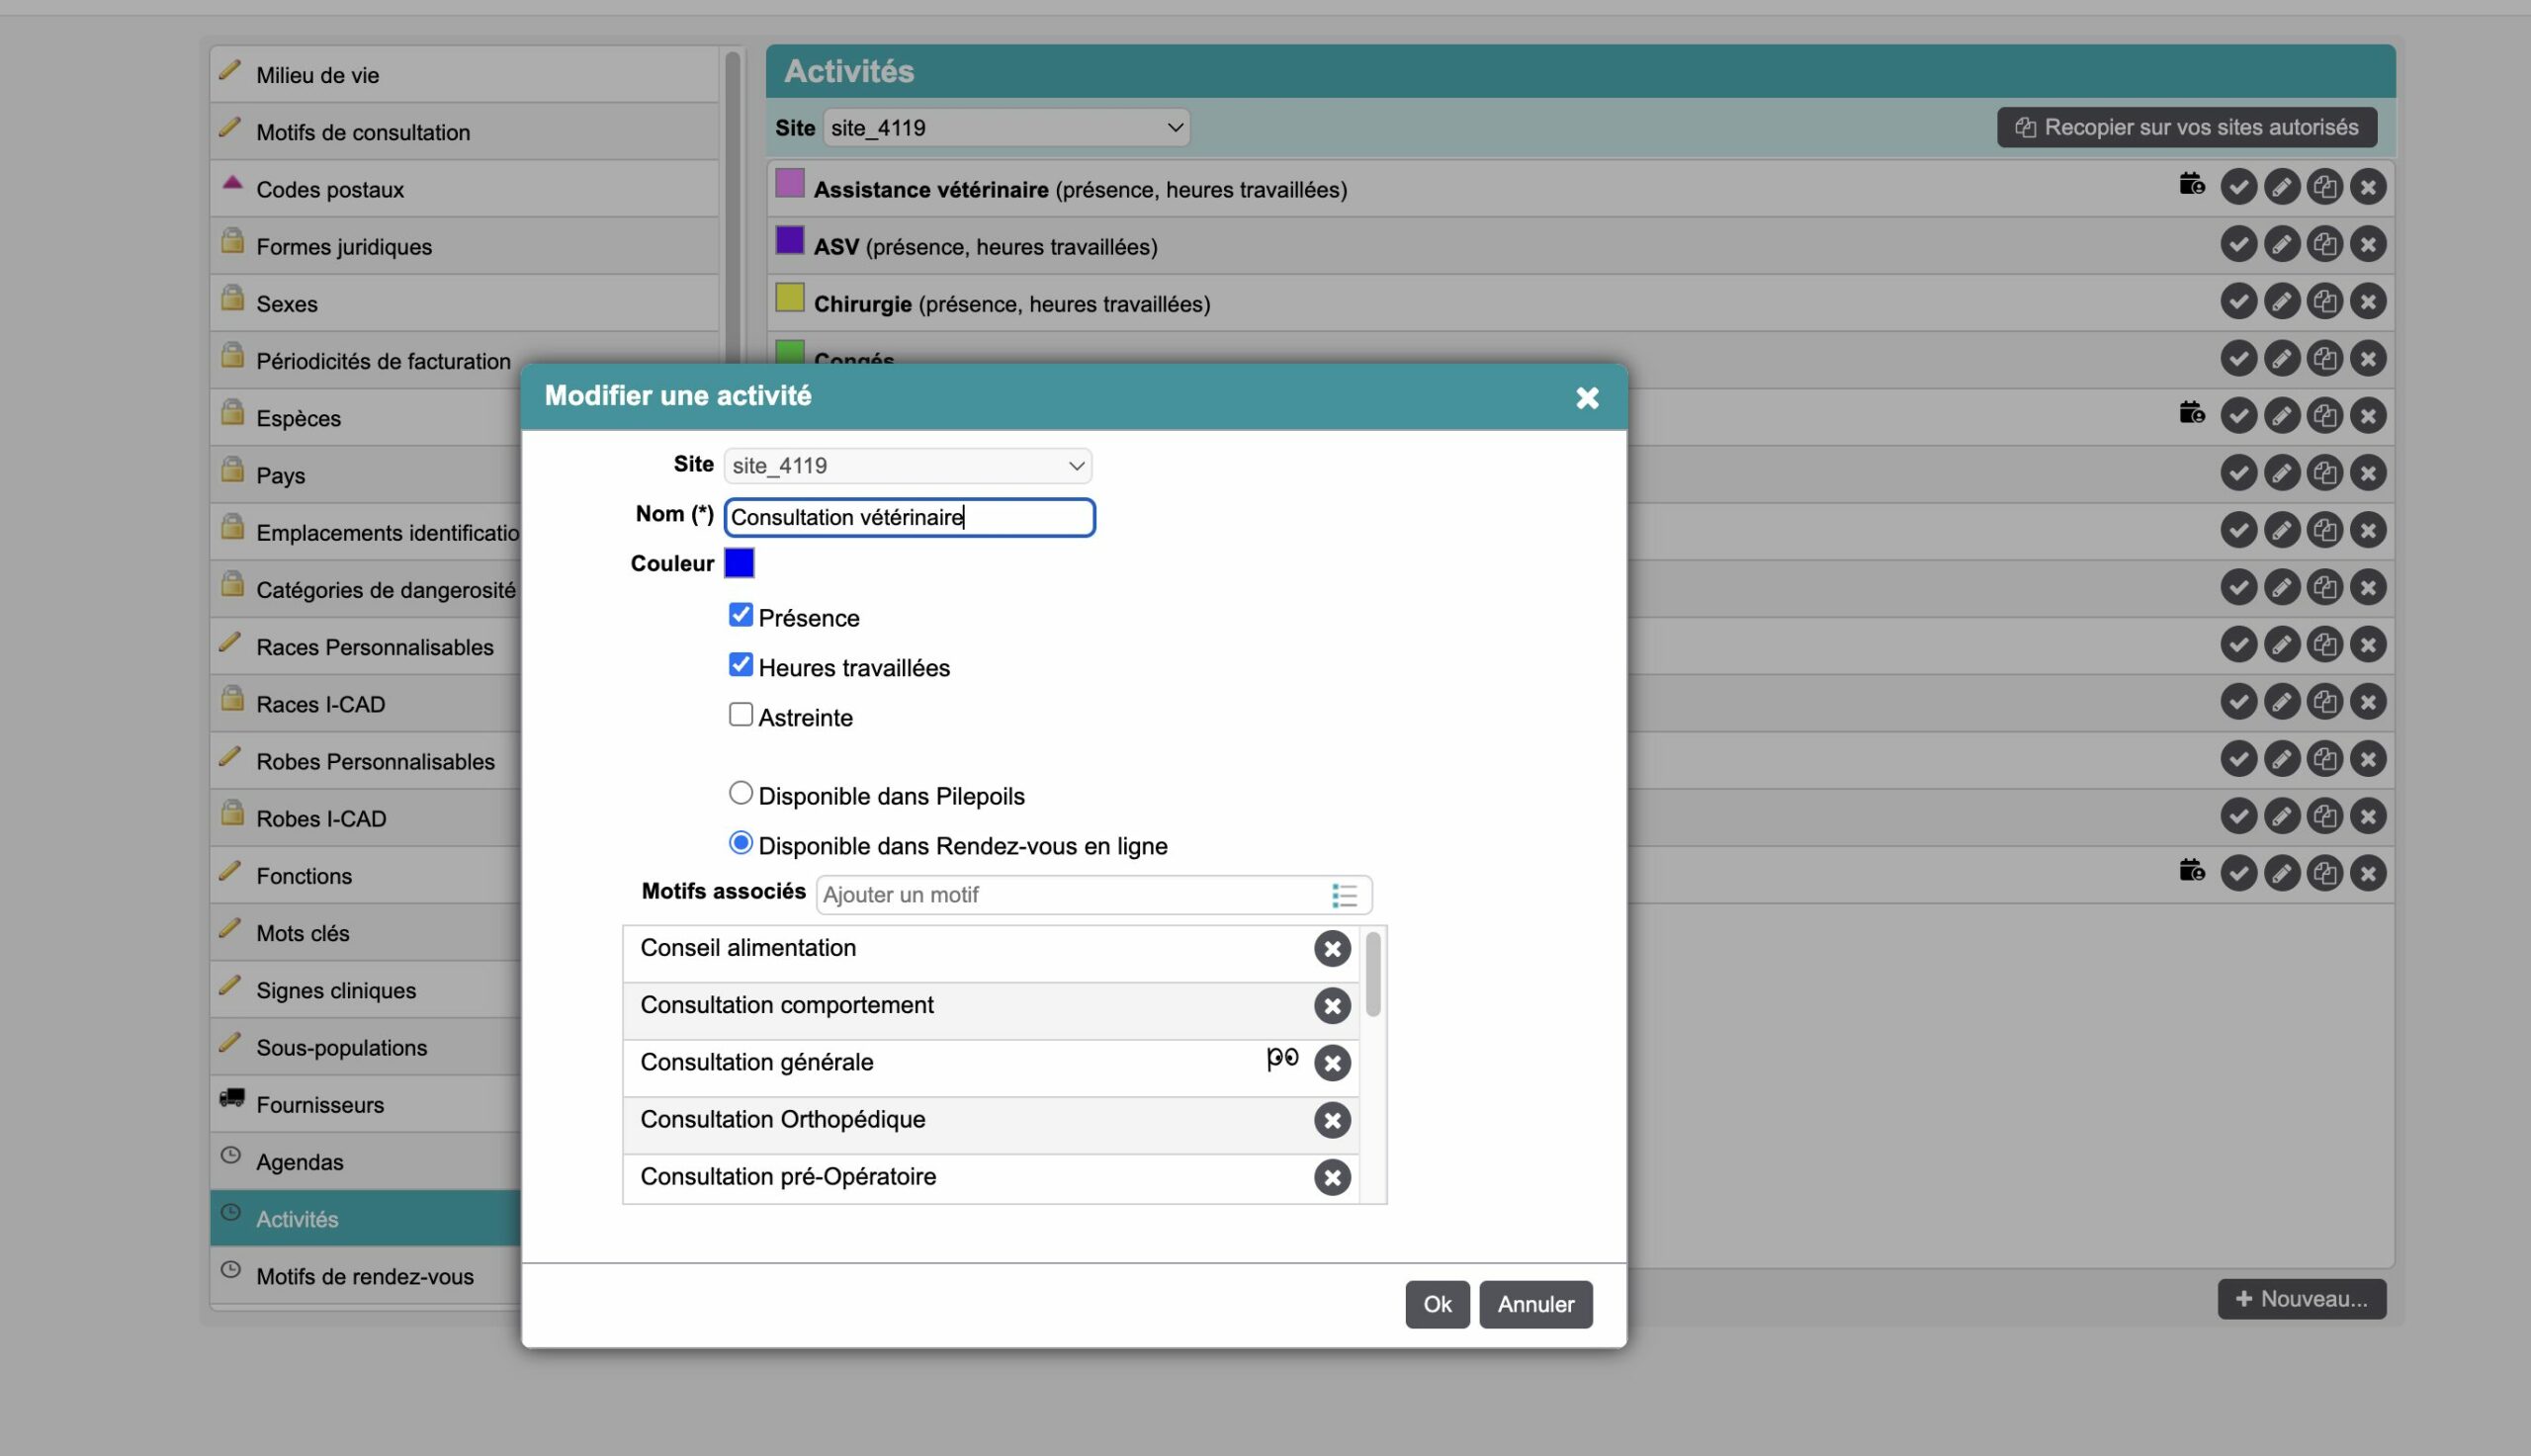Open Motifs de rendez-vous in sidebar

click(x=366, y=1276)
